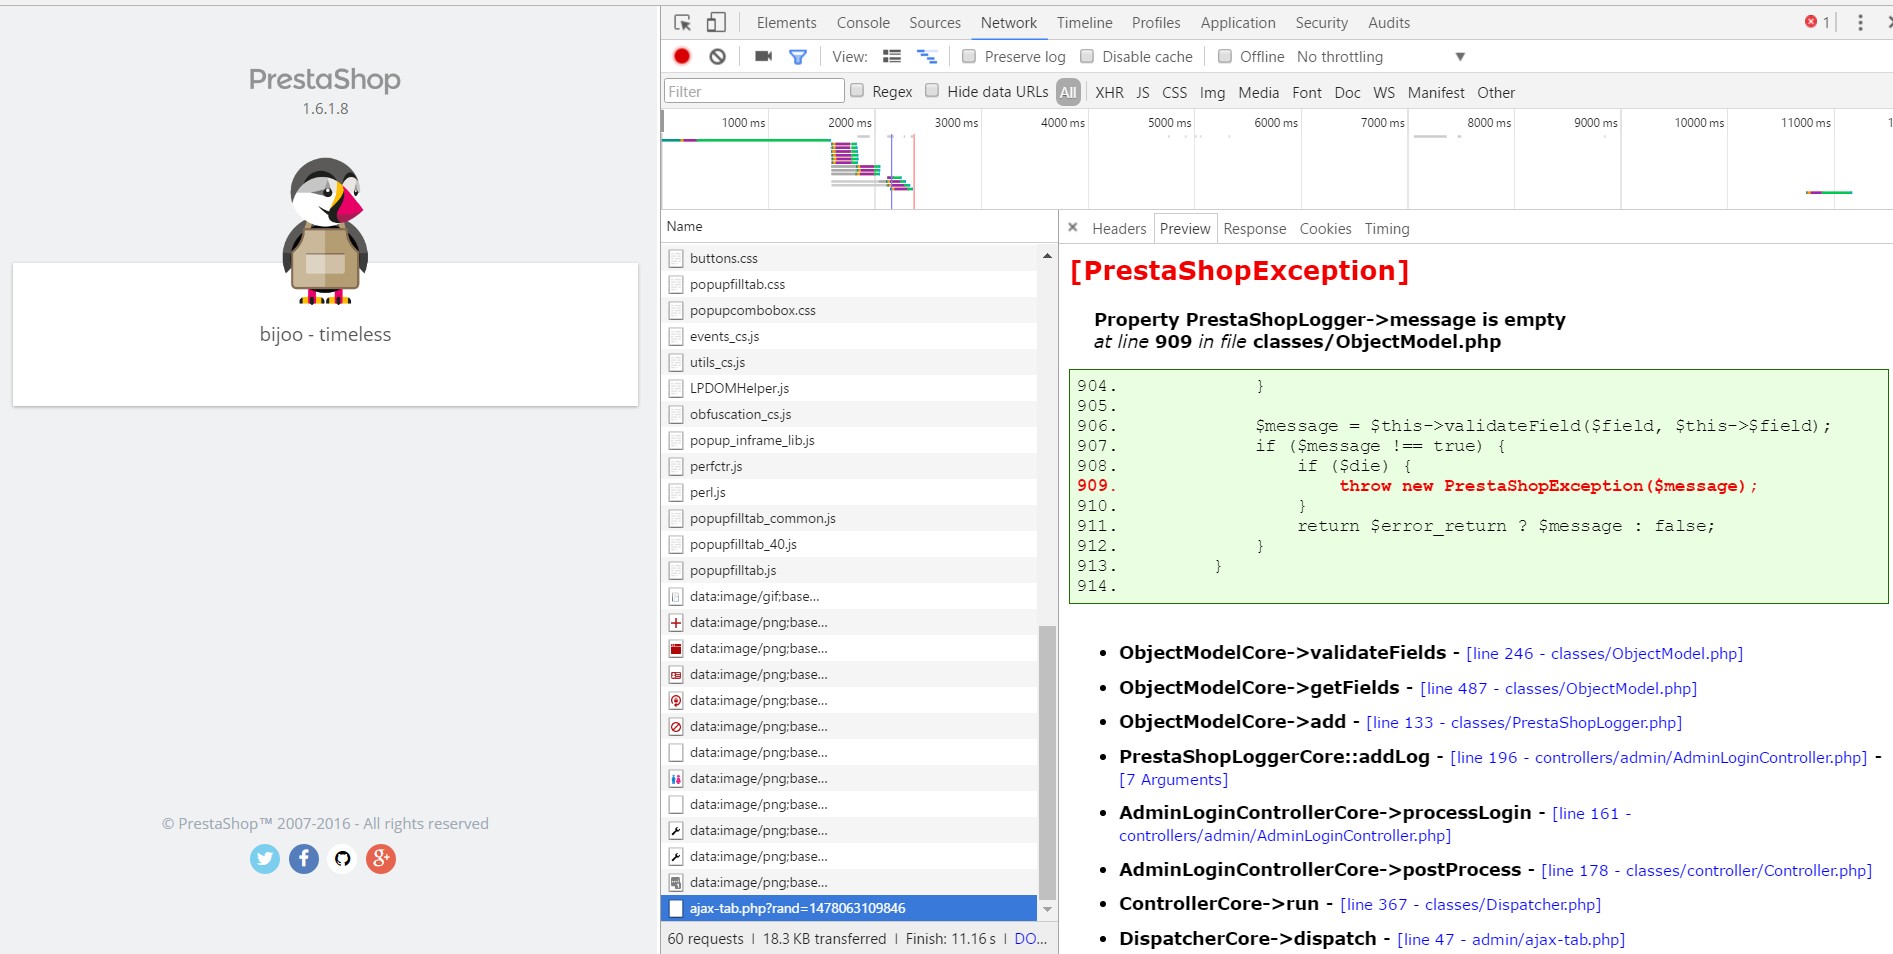Open the Audits tab
Image resolution: width=1893 pixels, height=954 pixels.
point(1388,22)
